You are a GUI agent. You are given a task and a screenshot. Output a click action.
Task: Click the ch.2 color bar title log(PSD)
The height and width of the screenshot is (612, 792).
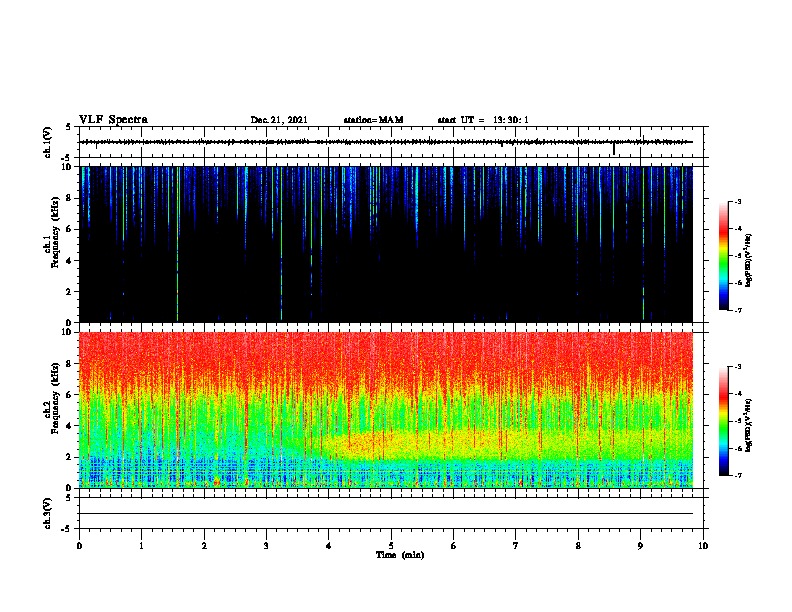[x=748, y=425]
